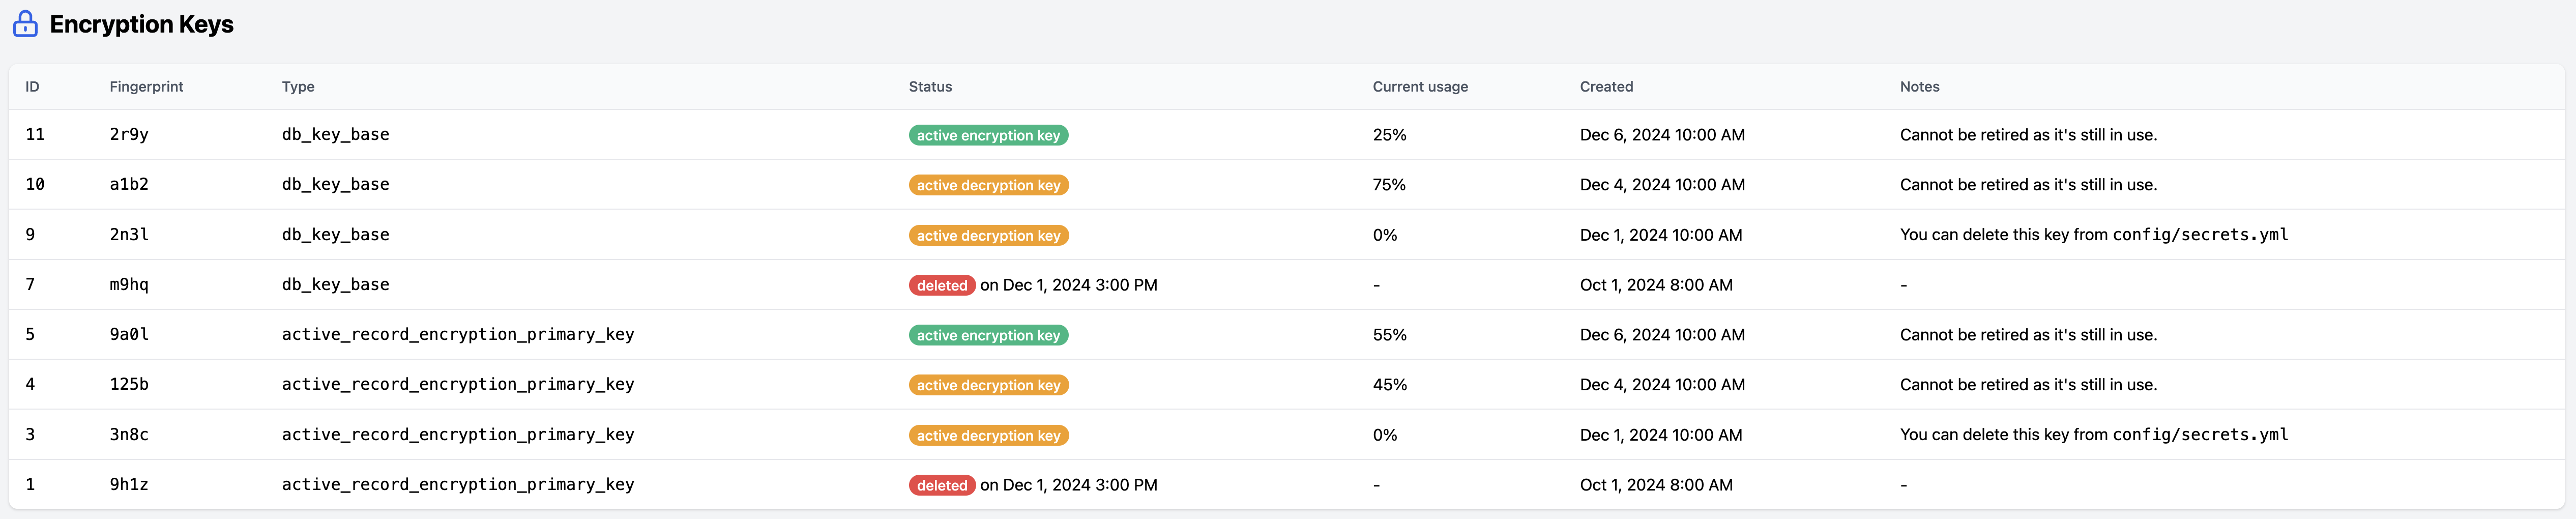Image resolution: width=2576 pixels, height=519 pixels.
Task: Click created date Oct 1 in m9hq row
Action: click(x=1656, y=285)
